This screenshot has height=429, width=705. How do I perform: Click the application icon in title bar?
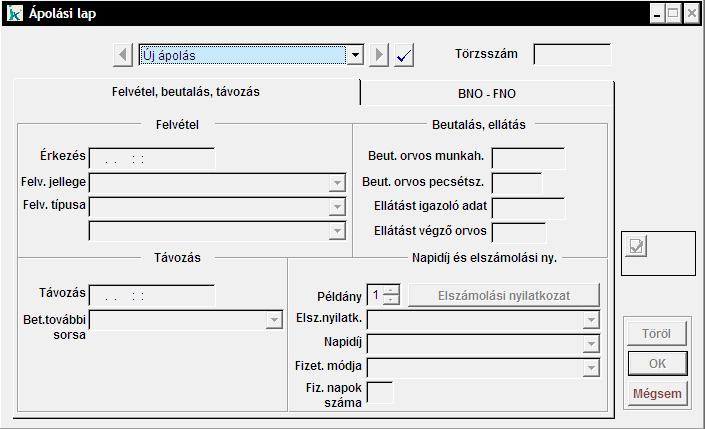click(x=14, y=14)
